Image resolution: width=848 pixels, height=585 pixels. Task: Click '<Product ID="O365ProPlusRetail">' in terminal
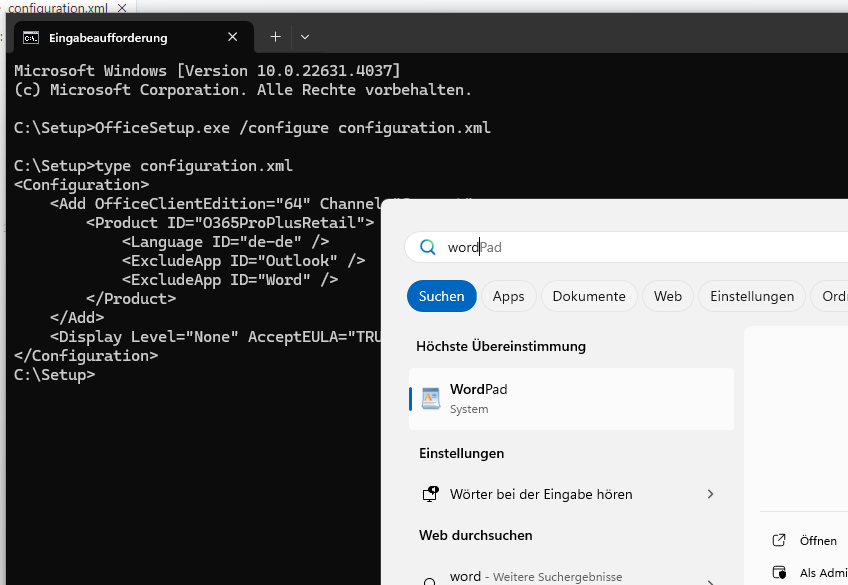230,223
